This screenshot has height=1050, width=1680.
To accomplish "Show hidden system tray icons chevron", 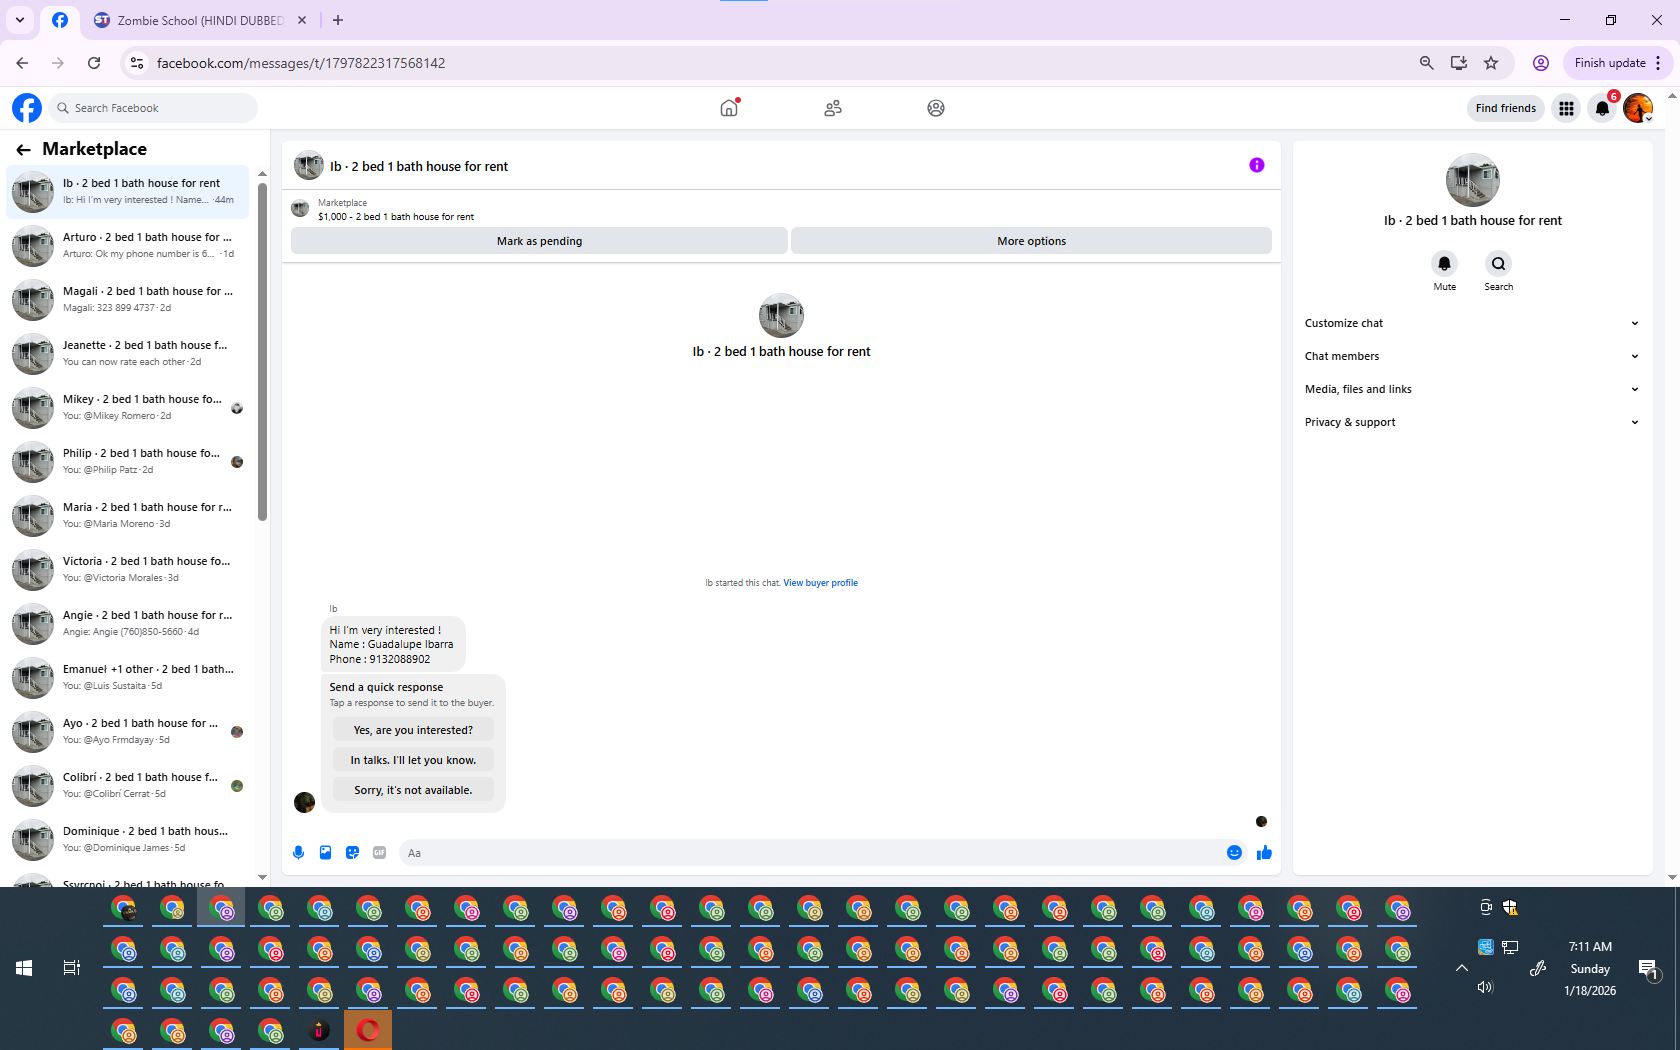I will click(1461, 968).
